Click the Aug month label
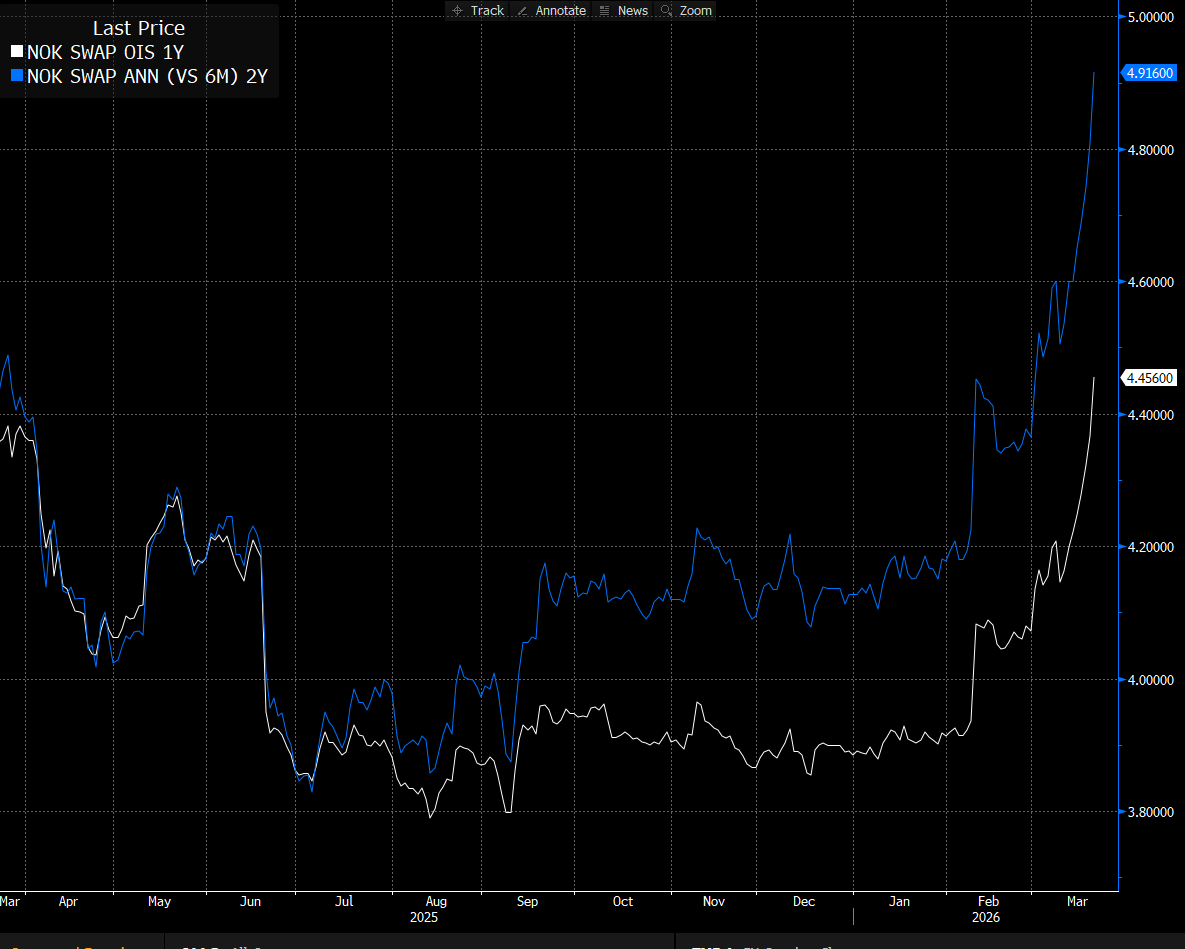Screen dimensions: 1185x949 click(x=436, y=901)
